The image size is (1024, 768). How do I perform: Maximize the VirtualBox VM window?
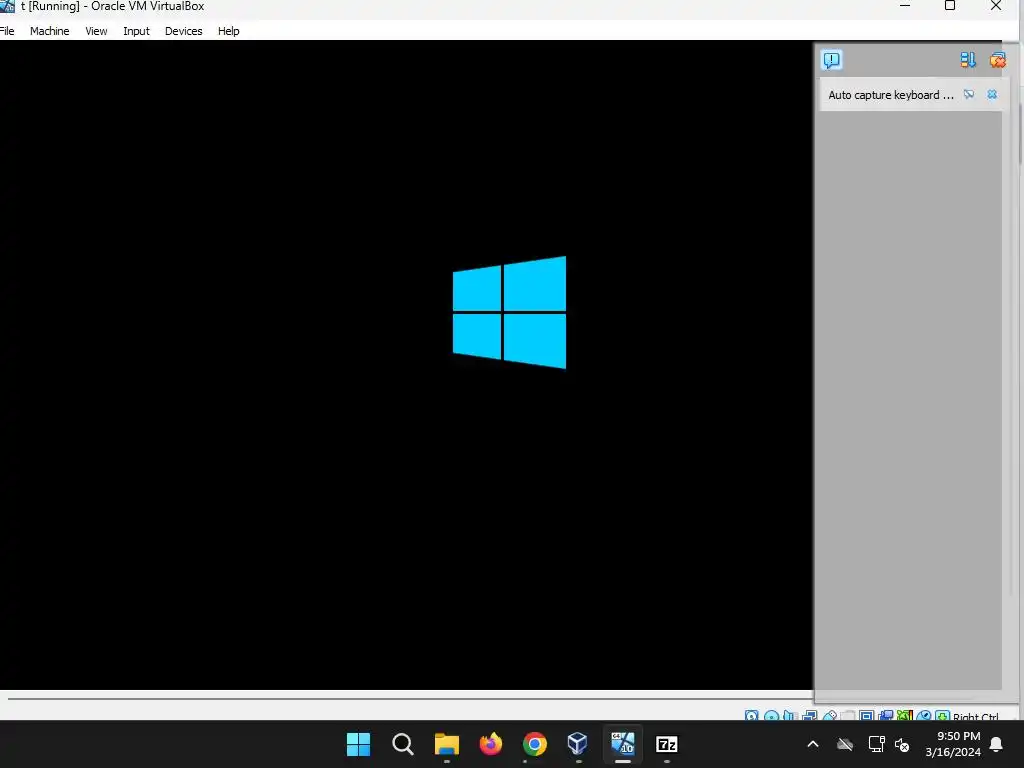click(950, 6)
